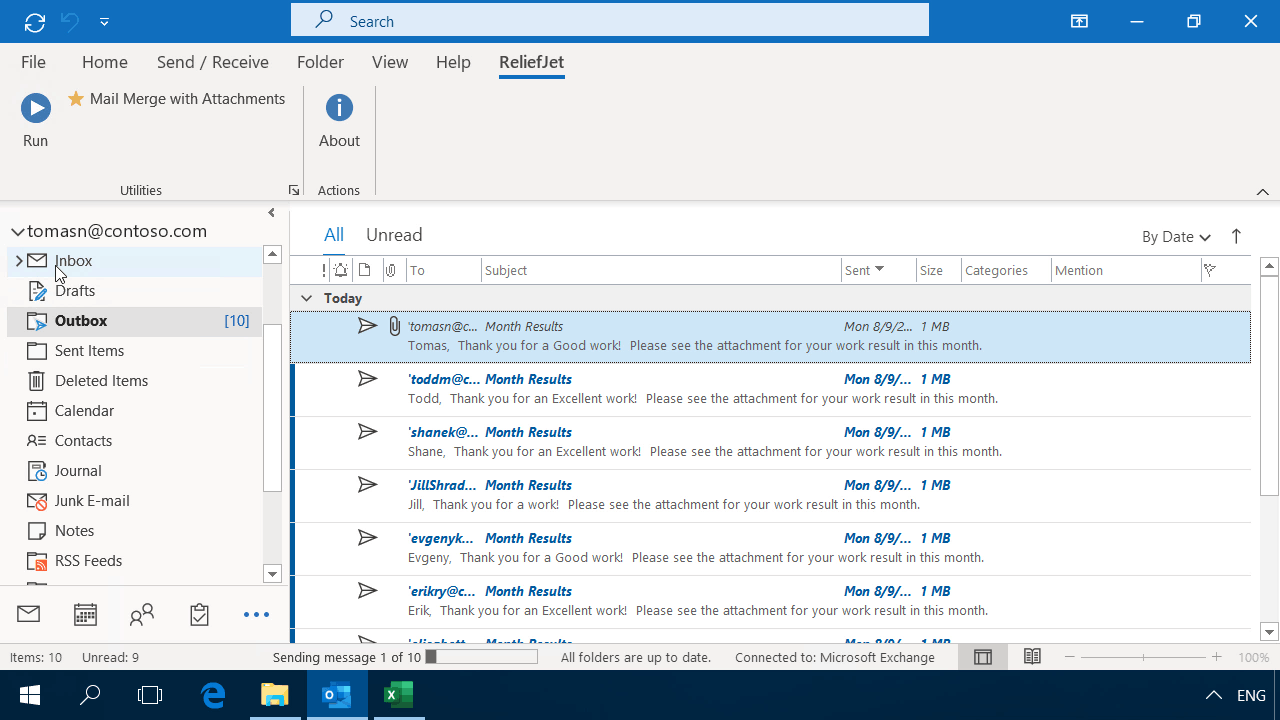This screenshot has width=1280, height=720.
Task: Select the Mail icon in navigation bar
Action: [x=28, y=614]
